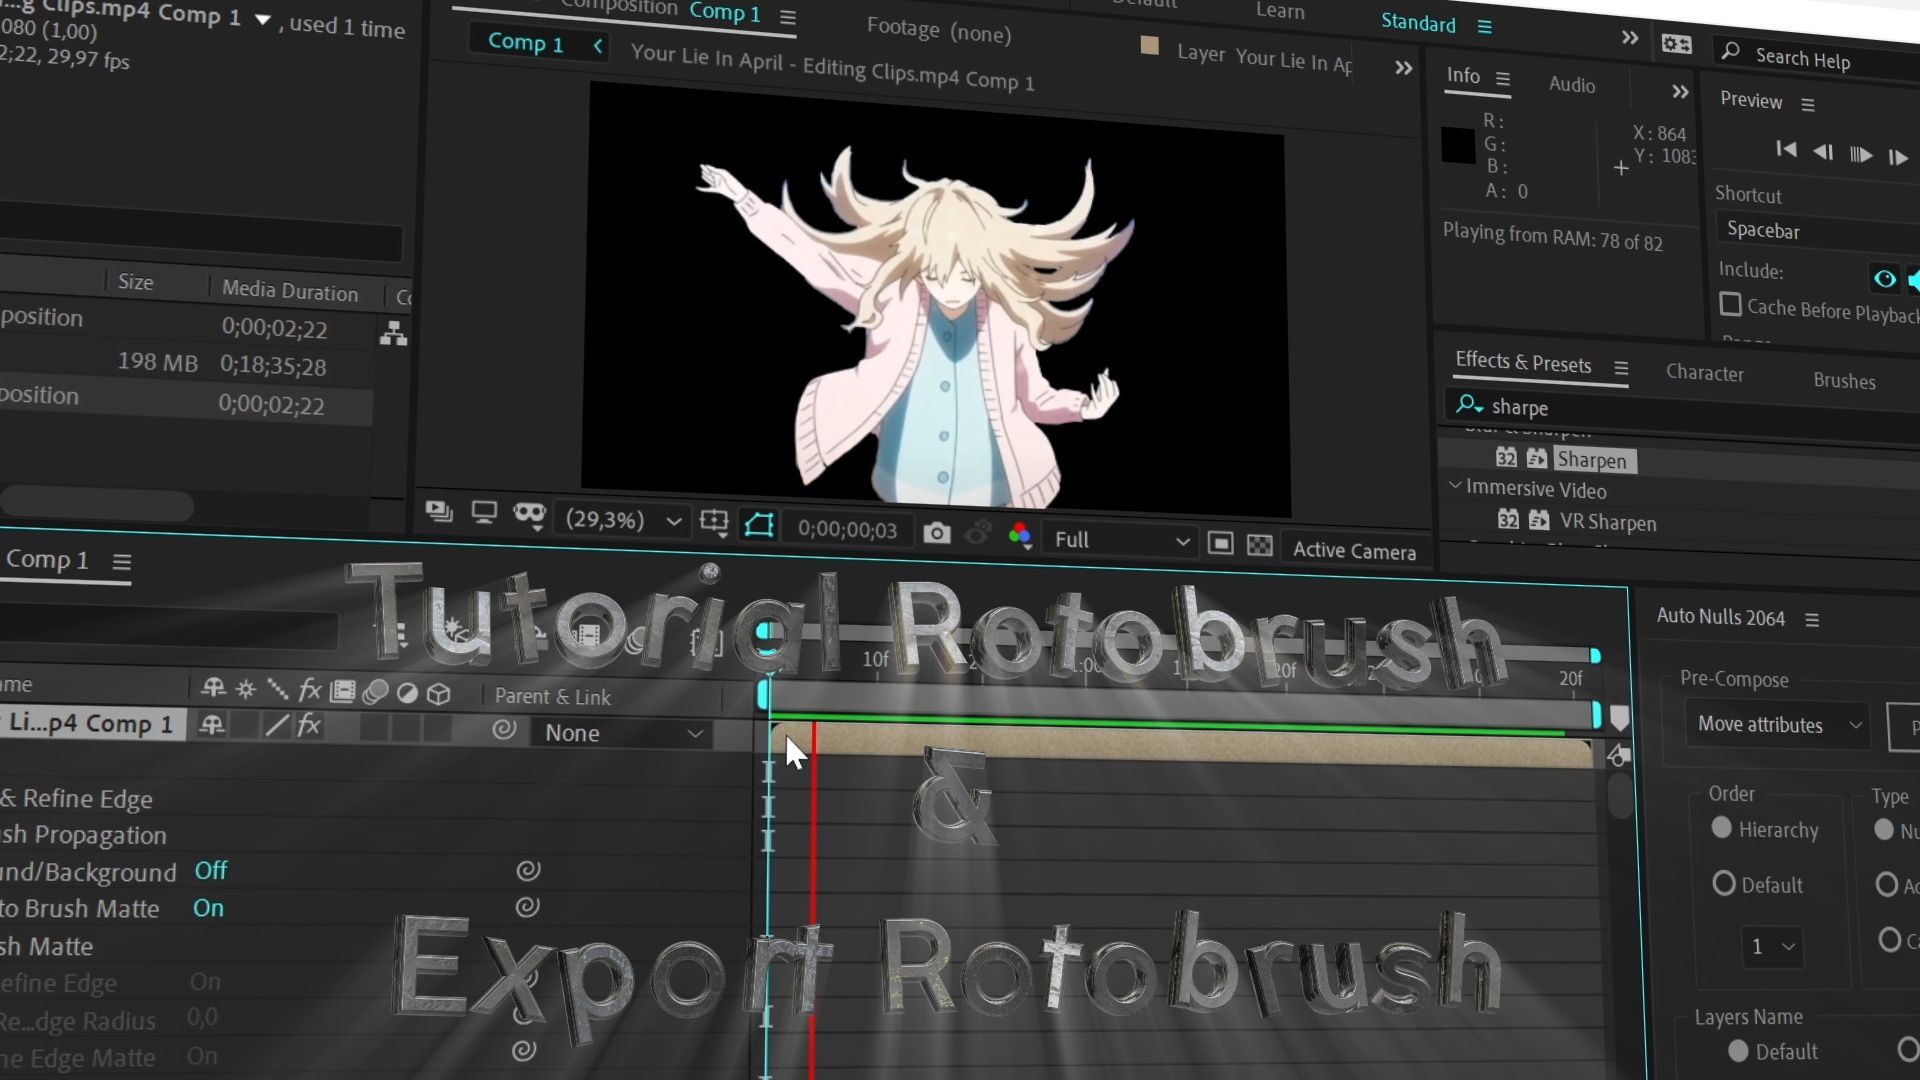This screenshot has width=1920, height=1080.
Task: Toggle the fx switch on Comp 1 layer
Action: coord(309,726)
